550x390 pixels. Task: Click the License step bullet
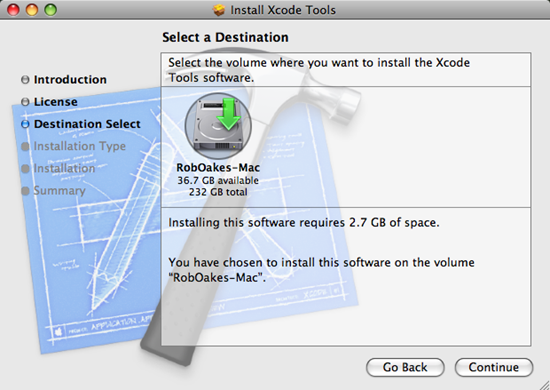[x=25, y=102]
